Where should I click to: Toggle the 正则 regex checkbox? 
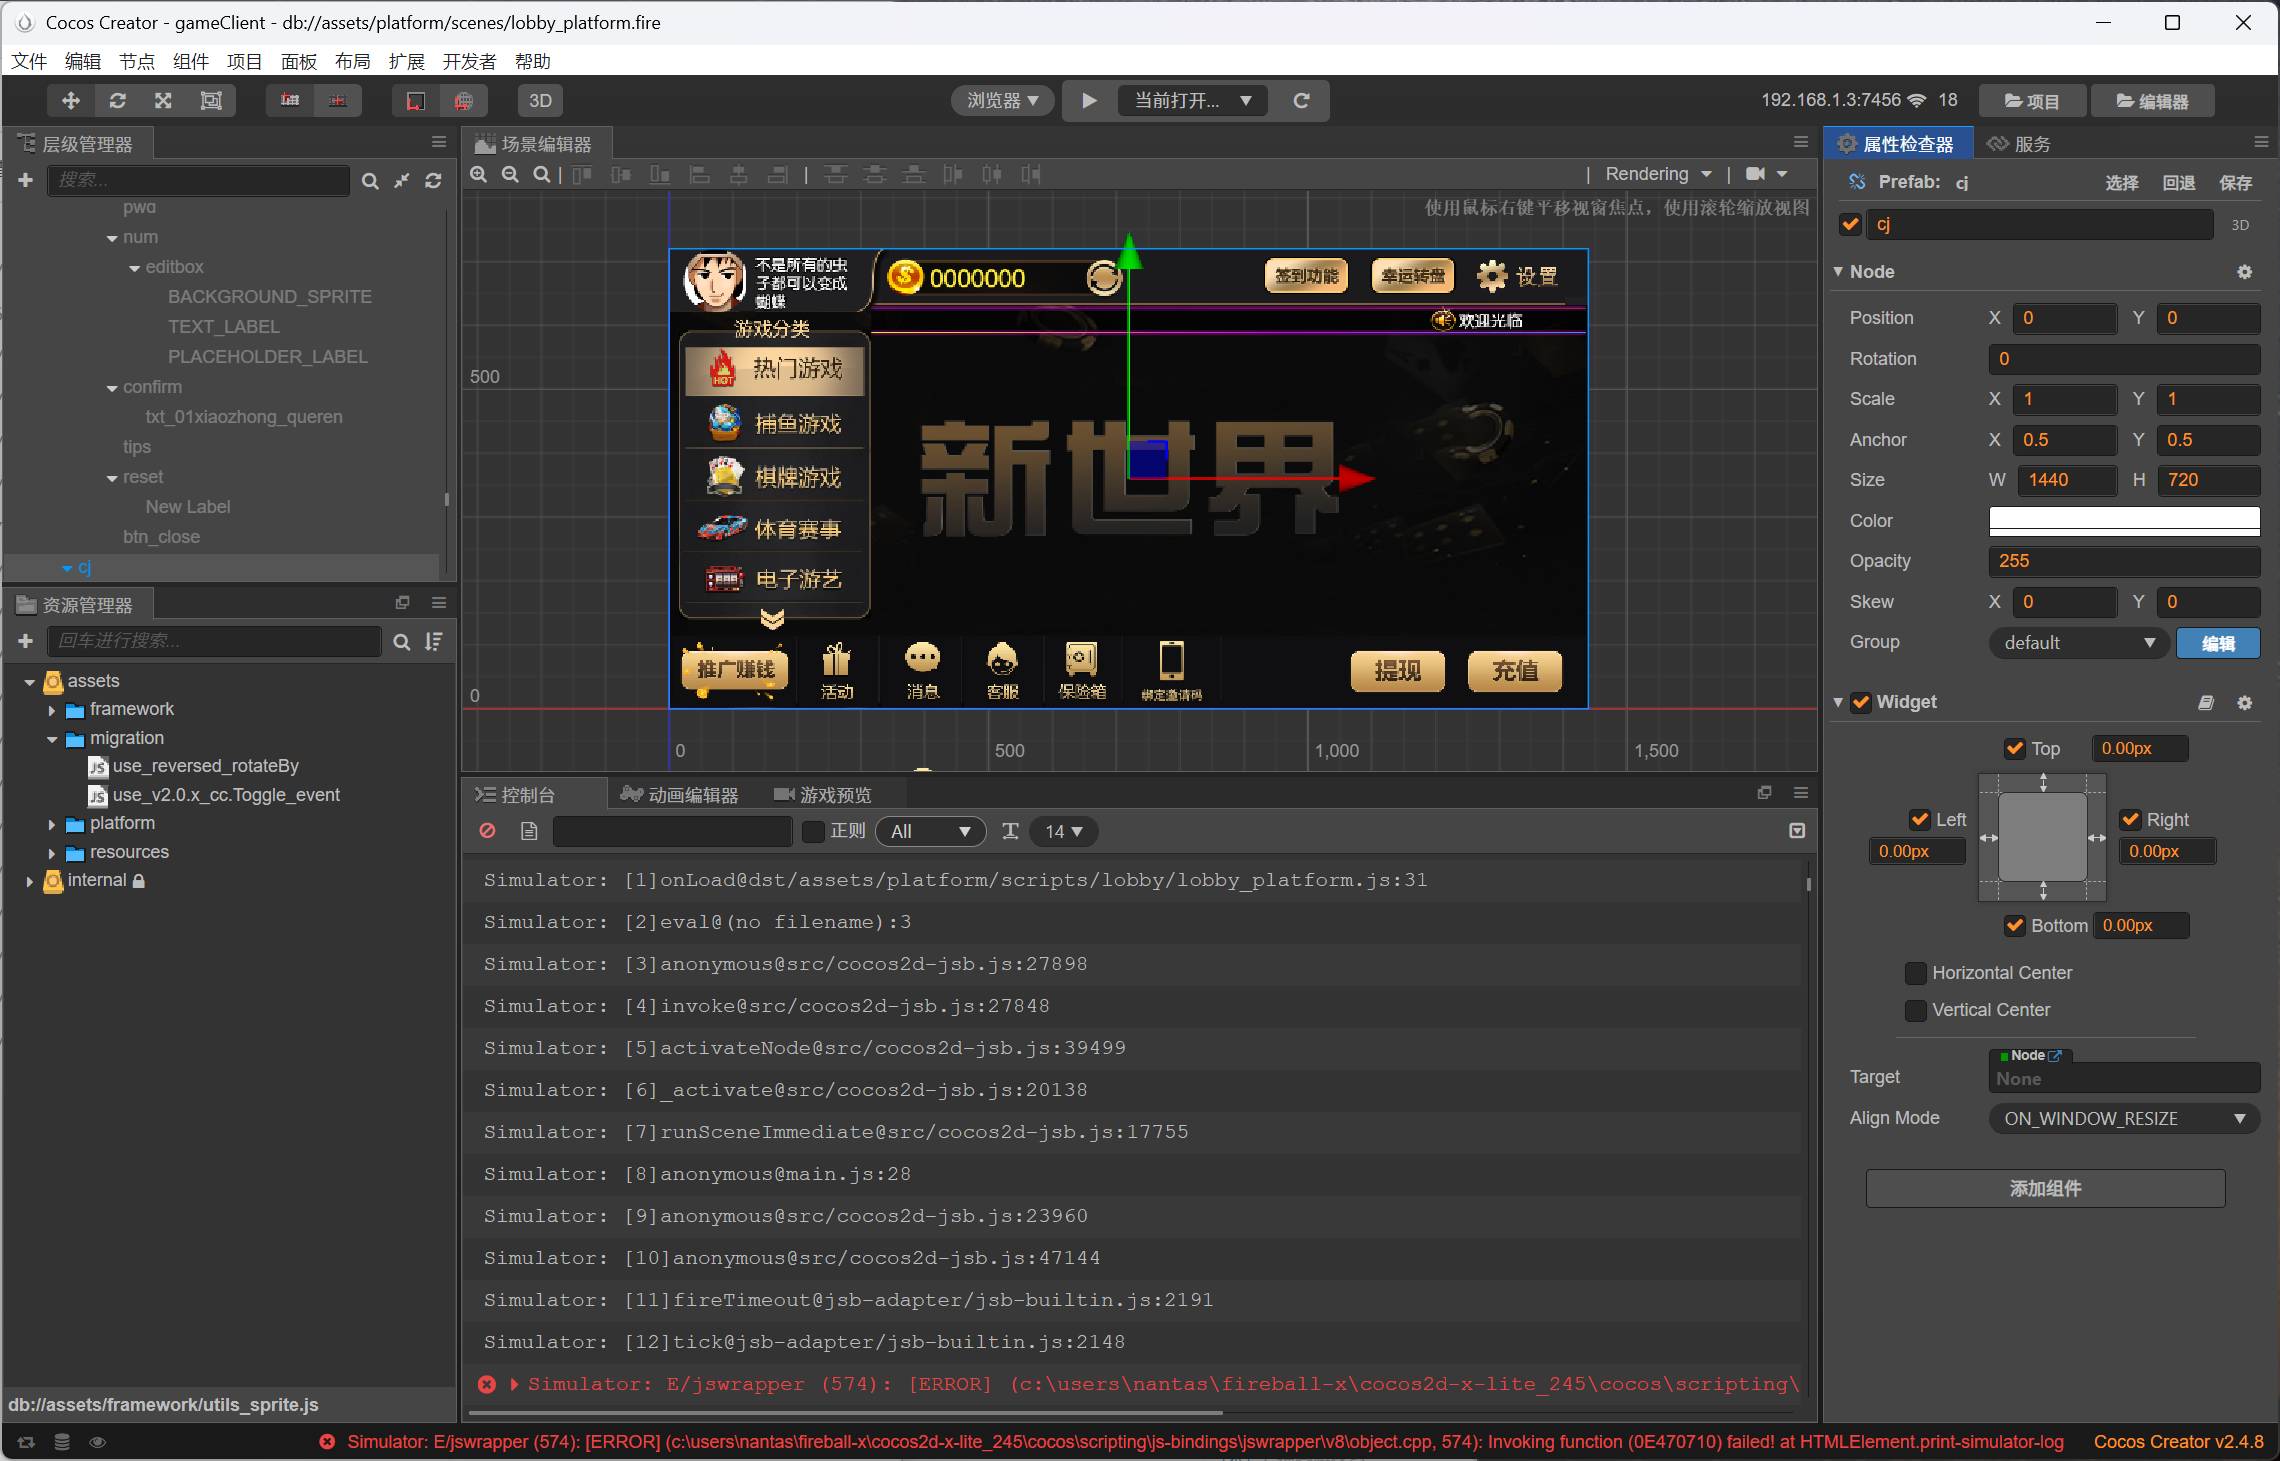(814, 831)
